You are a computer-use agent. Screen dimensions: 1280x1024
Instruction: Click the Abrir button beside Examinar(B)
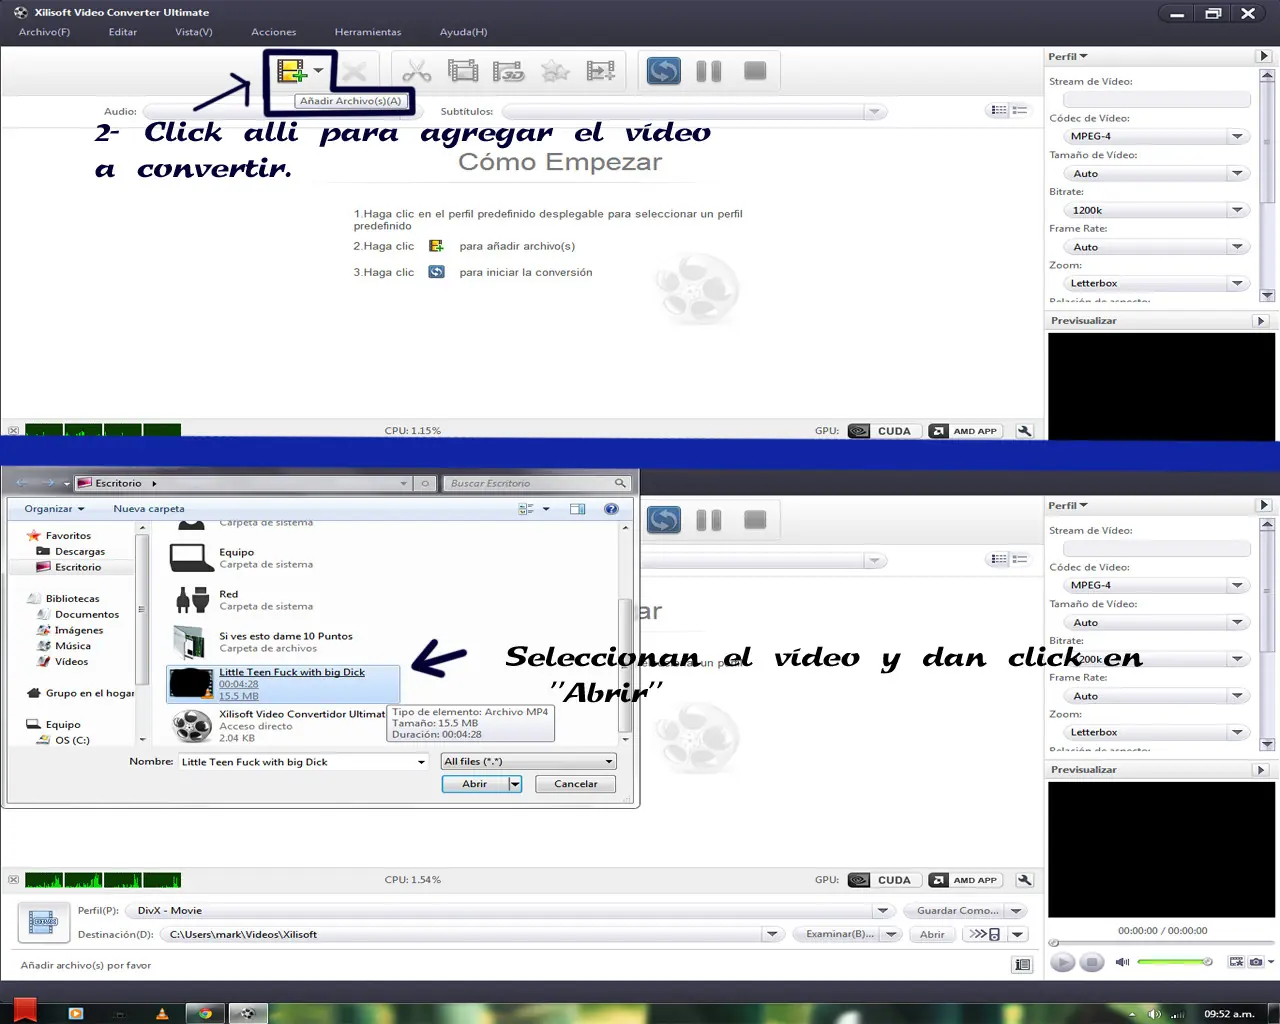click(932, 934)
